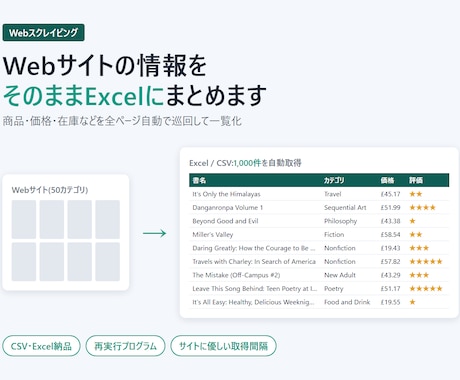Image resolution: width=460 pixels, height=380 pixels.
Task: Click the five stars for Leave This Song Behind
Action: (x=426, y=289)
